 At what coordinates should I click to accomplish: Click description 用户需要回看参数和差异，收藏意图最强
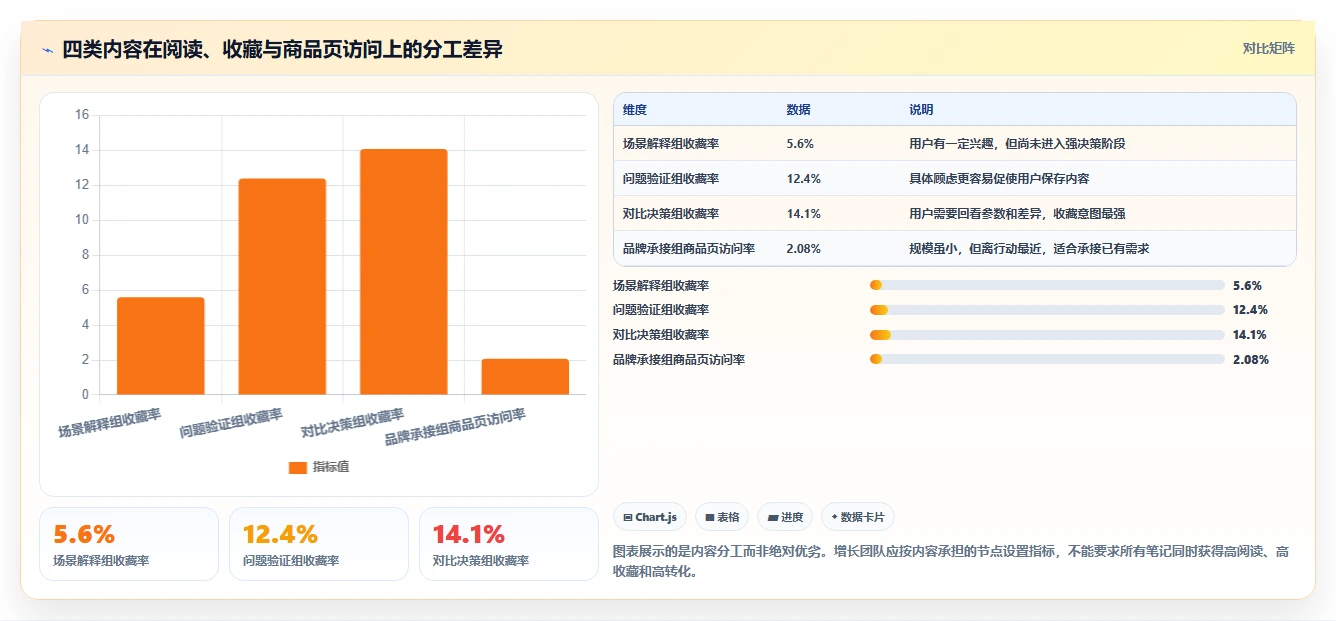point(1017,214)
